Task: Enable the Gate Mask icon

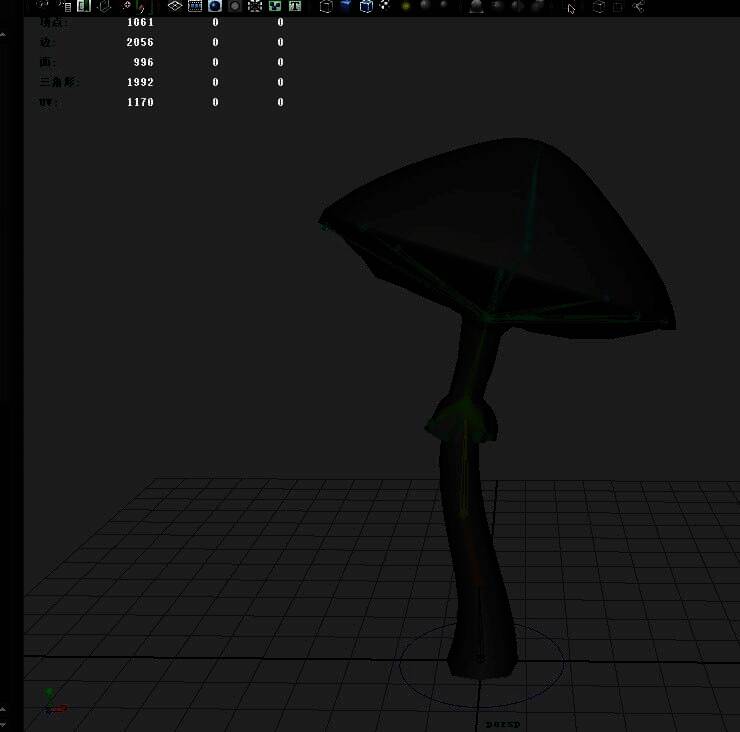Action: pyautogui.click(x=235, y=6)
